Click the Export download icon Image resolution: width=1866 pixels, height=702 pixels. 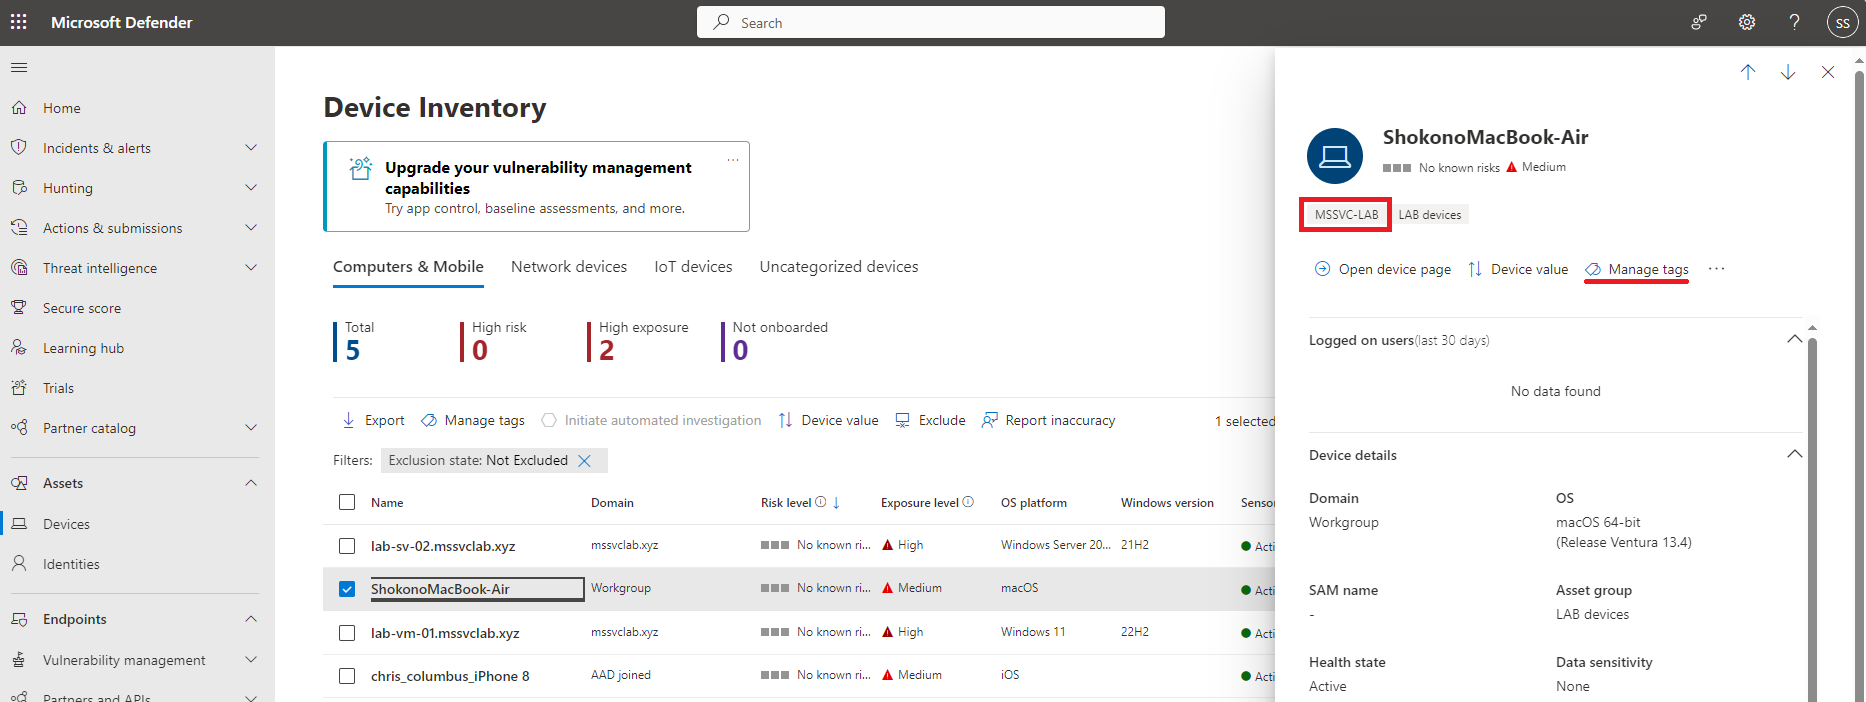coord(348,420)
